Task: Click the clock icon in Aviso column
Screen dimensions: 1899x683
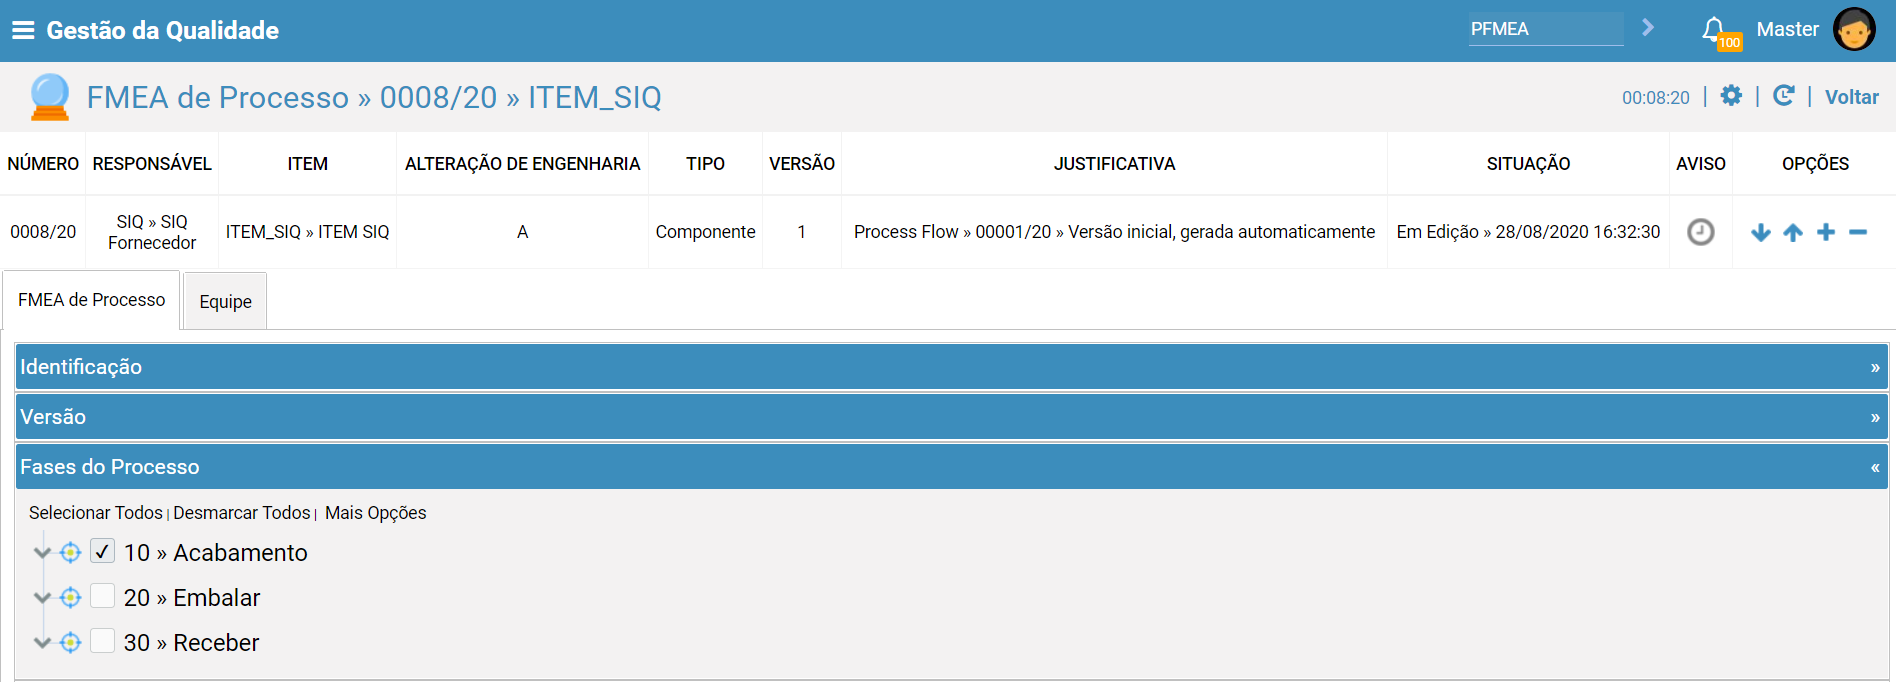Action: 1700,232
